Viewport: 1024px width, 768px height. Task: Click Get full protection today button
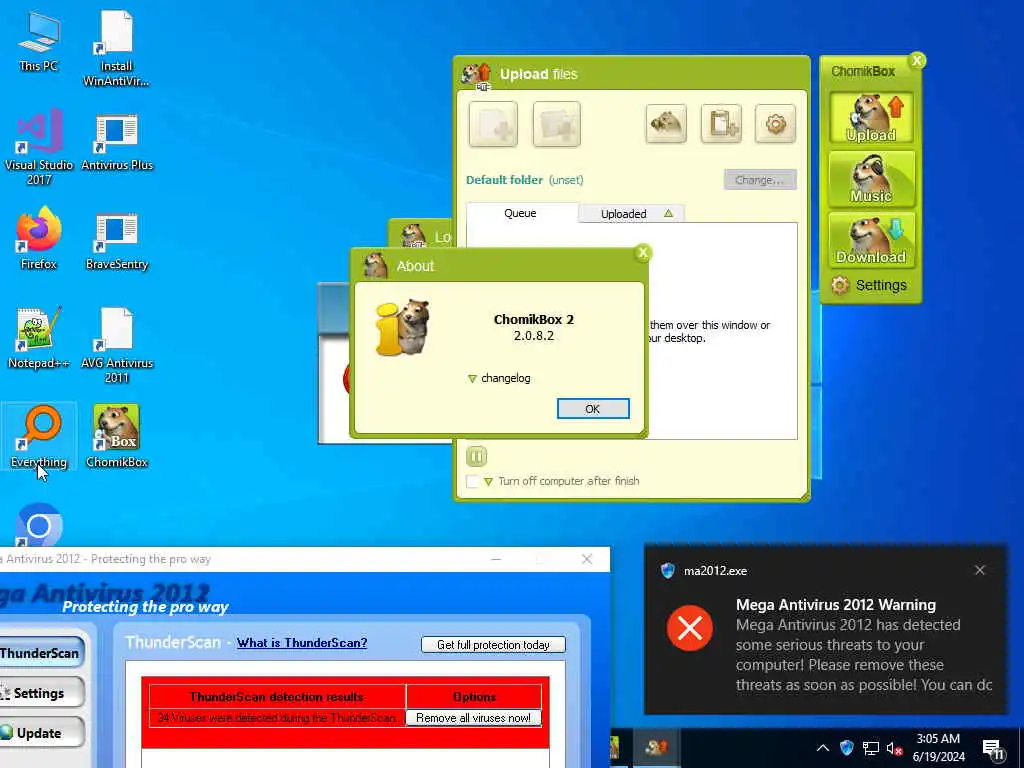(x=493, y=645)
